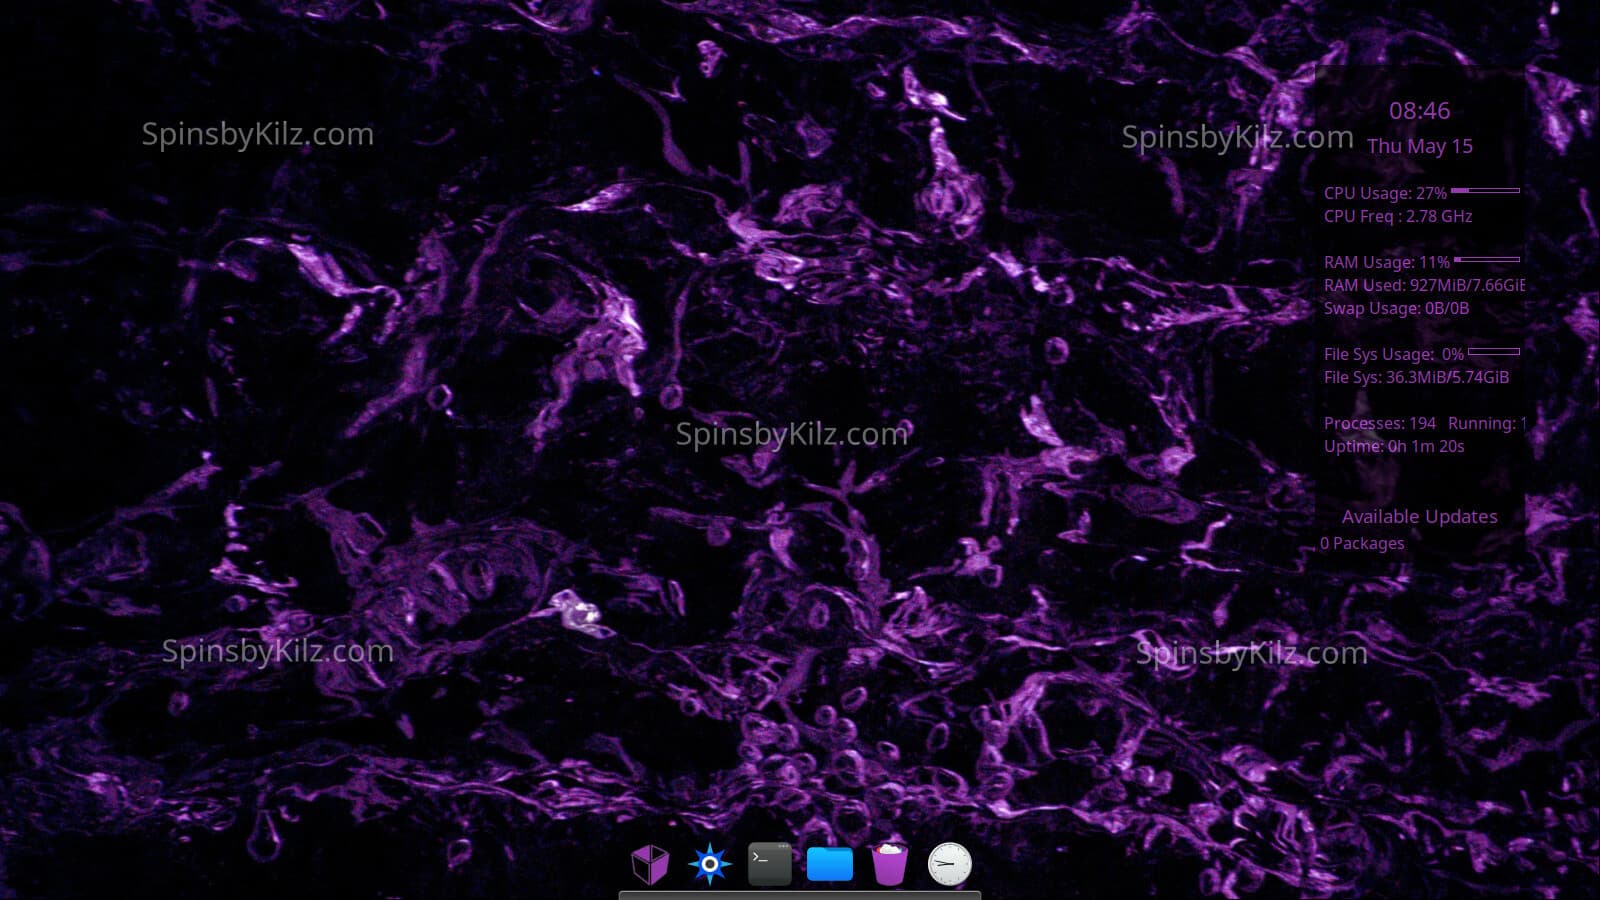Image resolution: width=1600 pixels, height=900 pixels.
Task: Click the 'File Sys: 36.3MiB/5.74GiB' line
Action: pos(1416,377)
